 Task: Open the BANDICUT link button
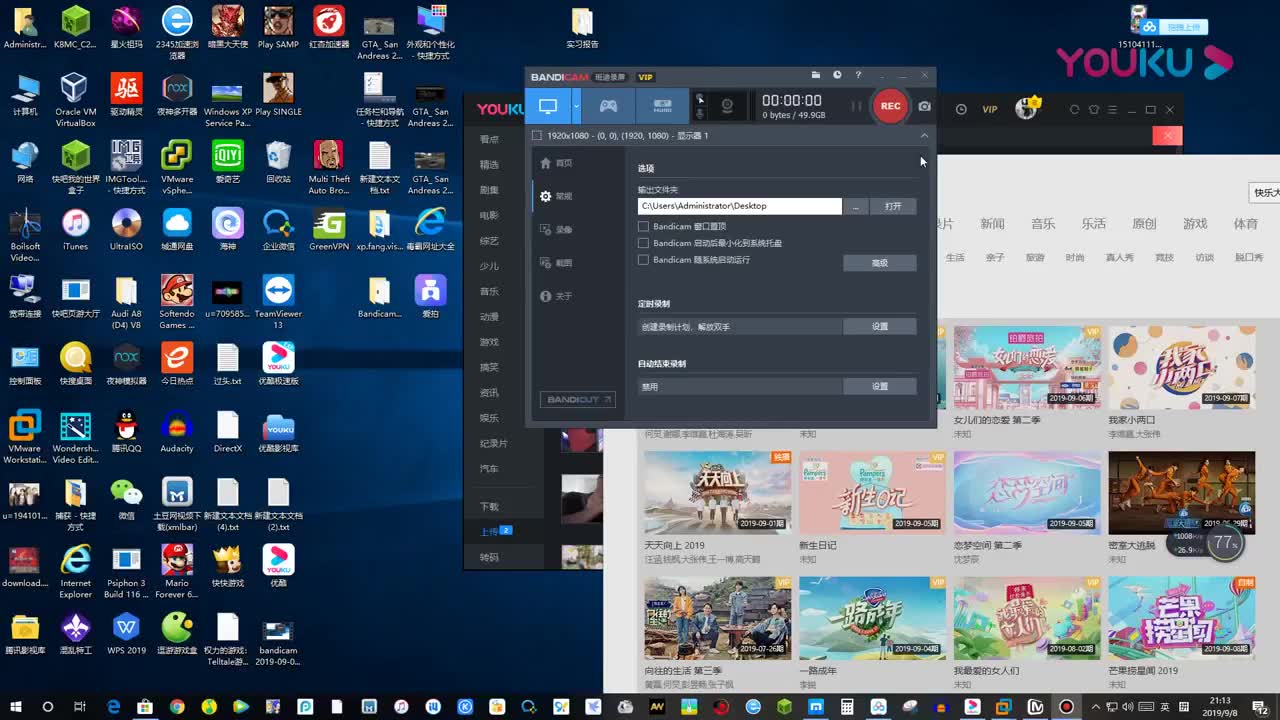tap(578, 399)
